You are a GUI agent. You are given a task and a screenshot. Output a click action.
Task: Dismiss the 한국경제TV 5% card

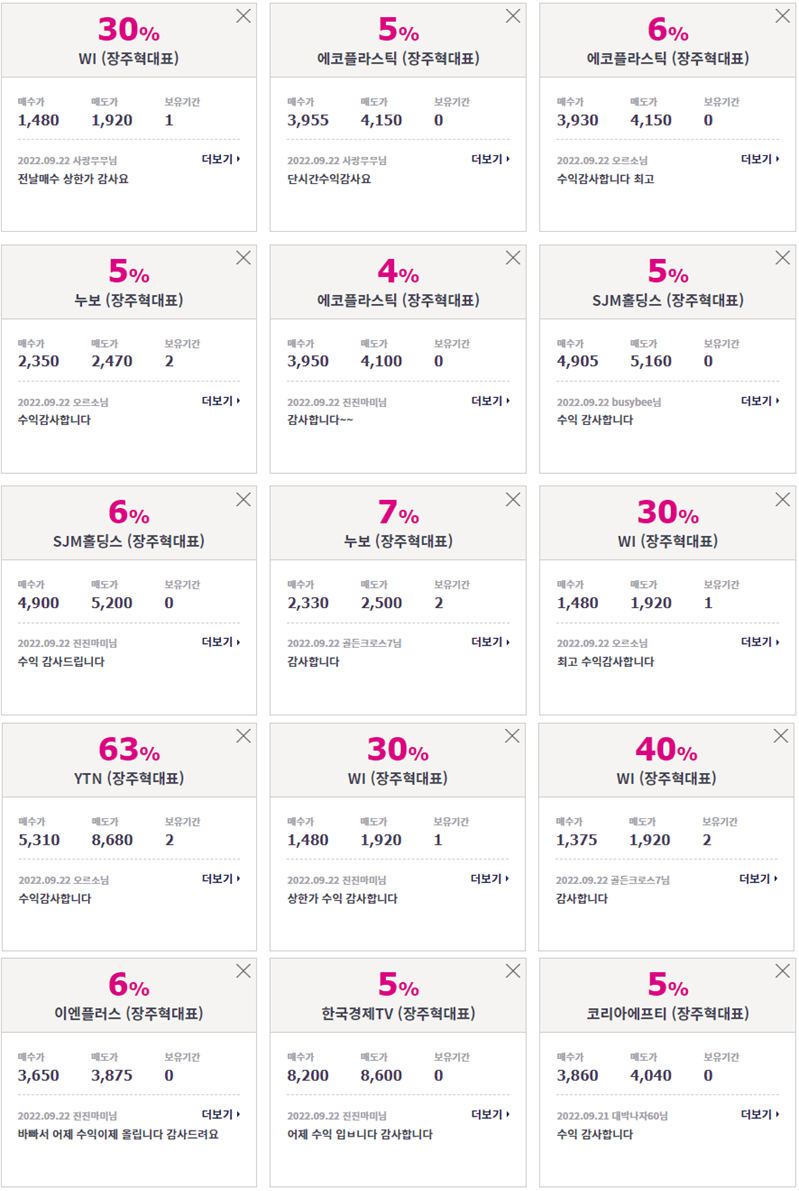pyautogui.click(x=513, y=971)
